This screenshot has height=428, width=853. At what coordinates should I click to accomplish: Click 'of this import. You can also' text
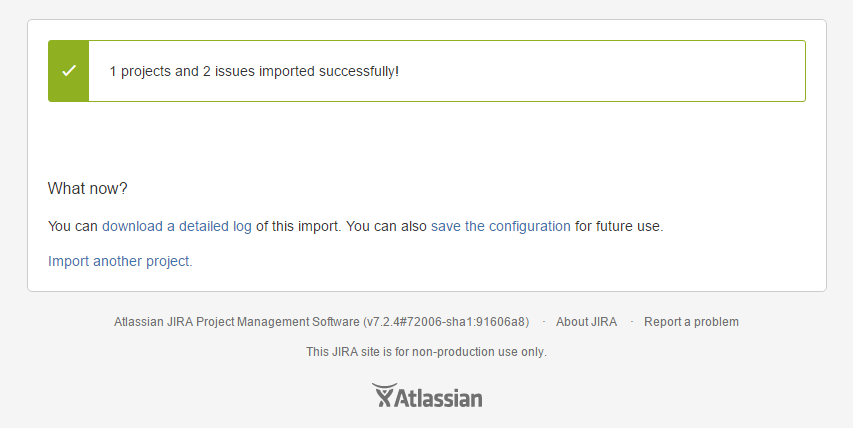pyautogui.click(x=341, y=226)
